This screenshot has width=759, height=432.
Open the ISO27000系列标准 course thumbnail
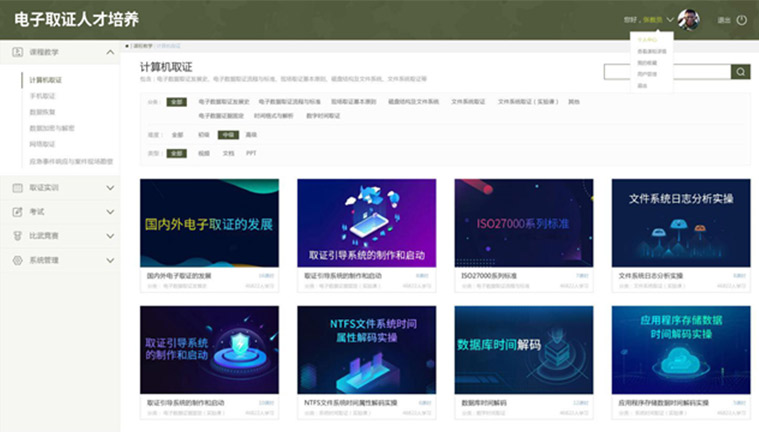pos(524,223)
